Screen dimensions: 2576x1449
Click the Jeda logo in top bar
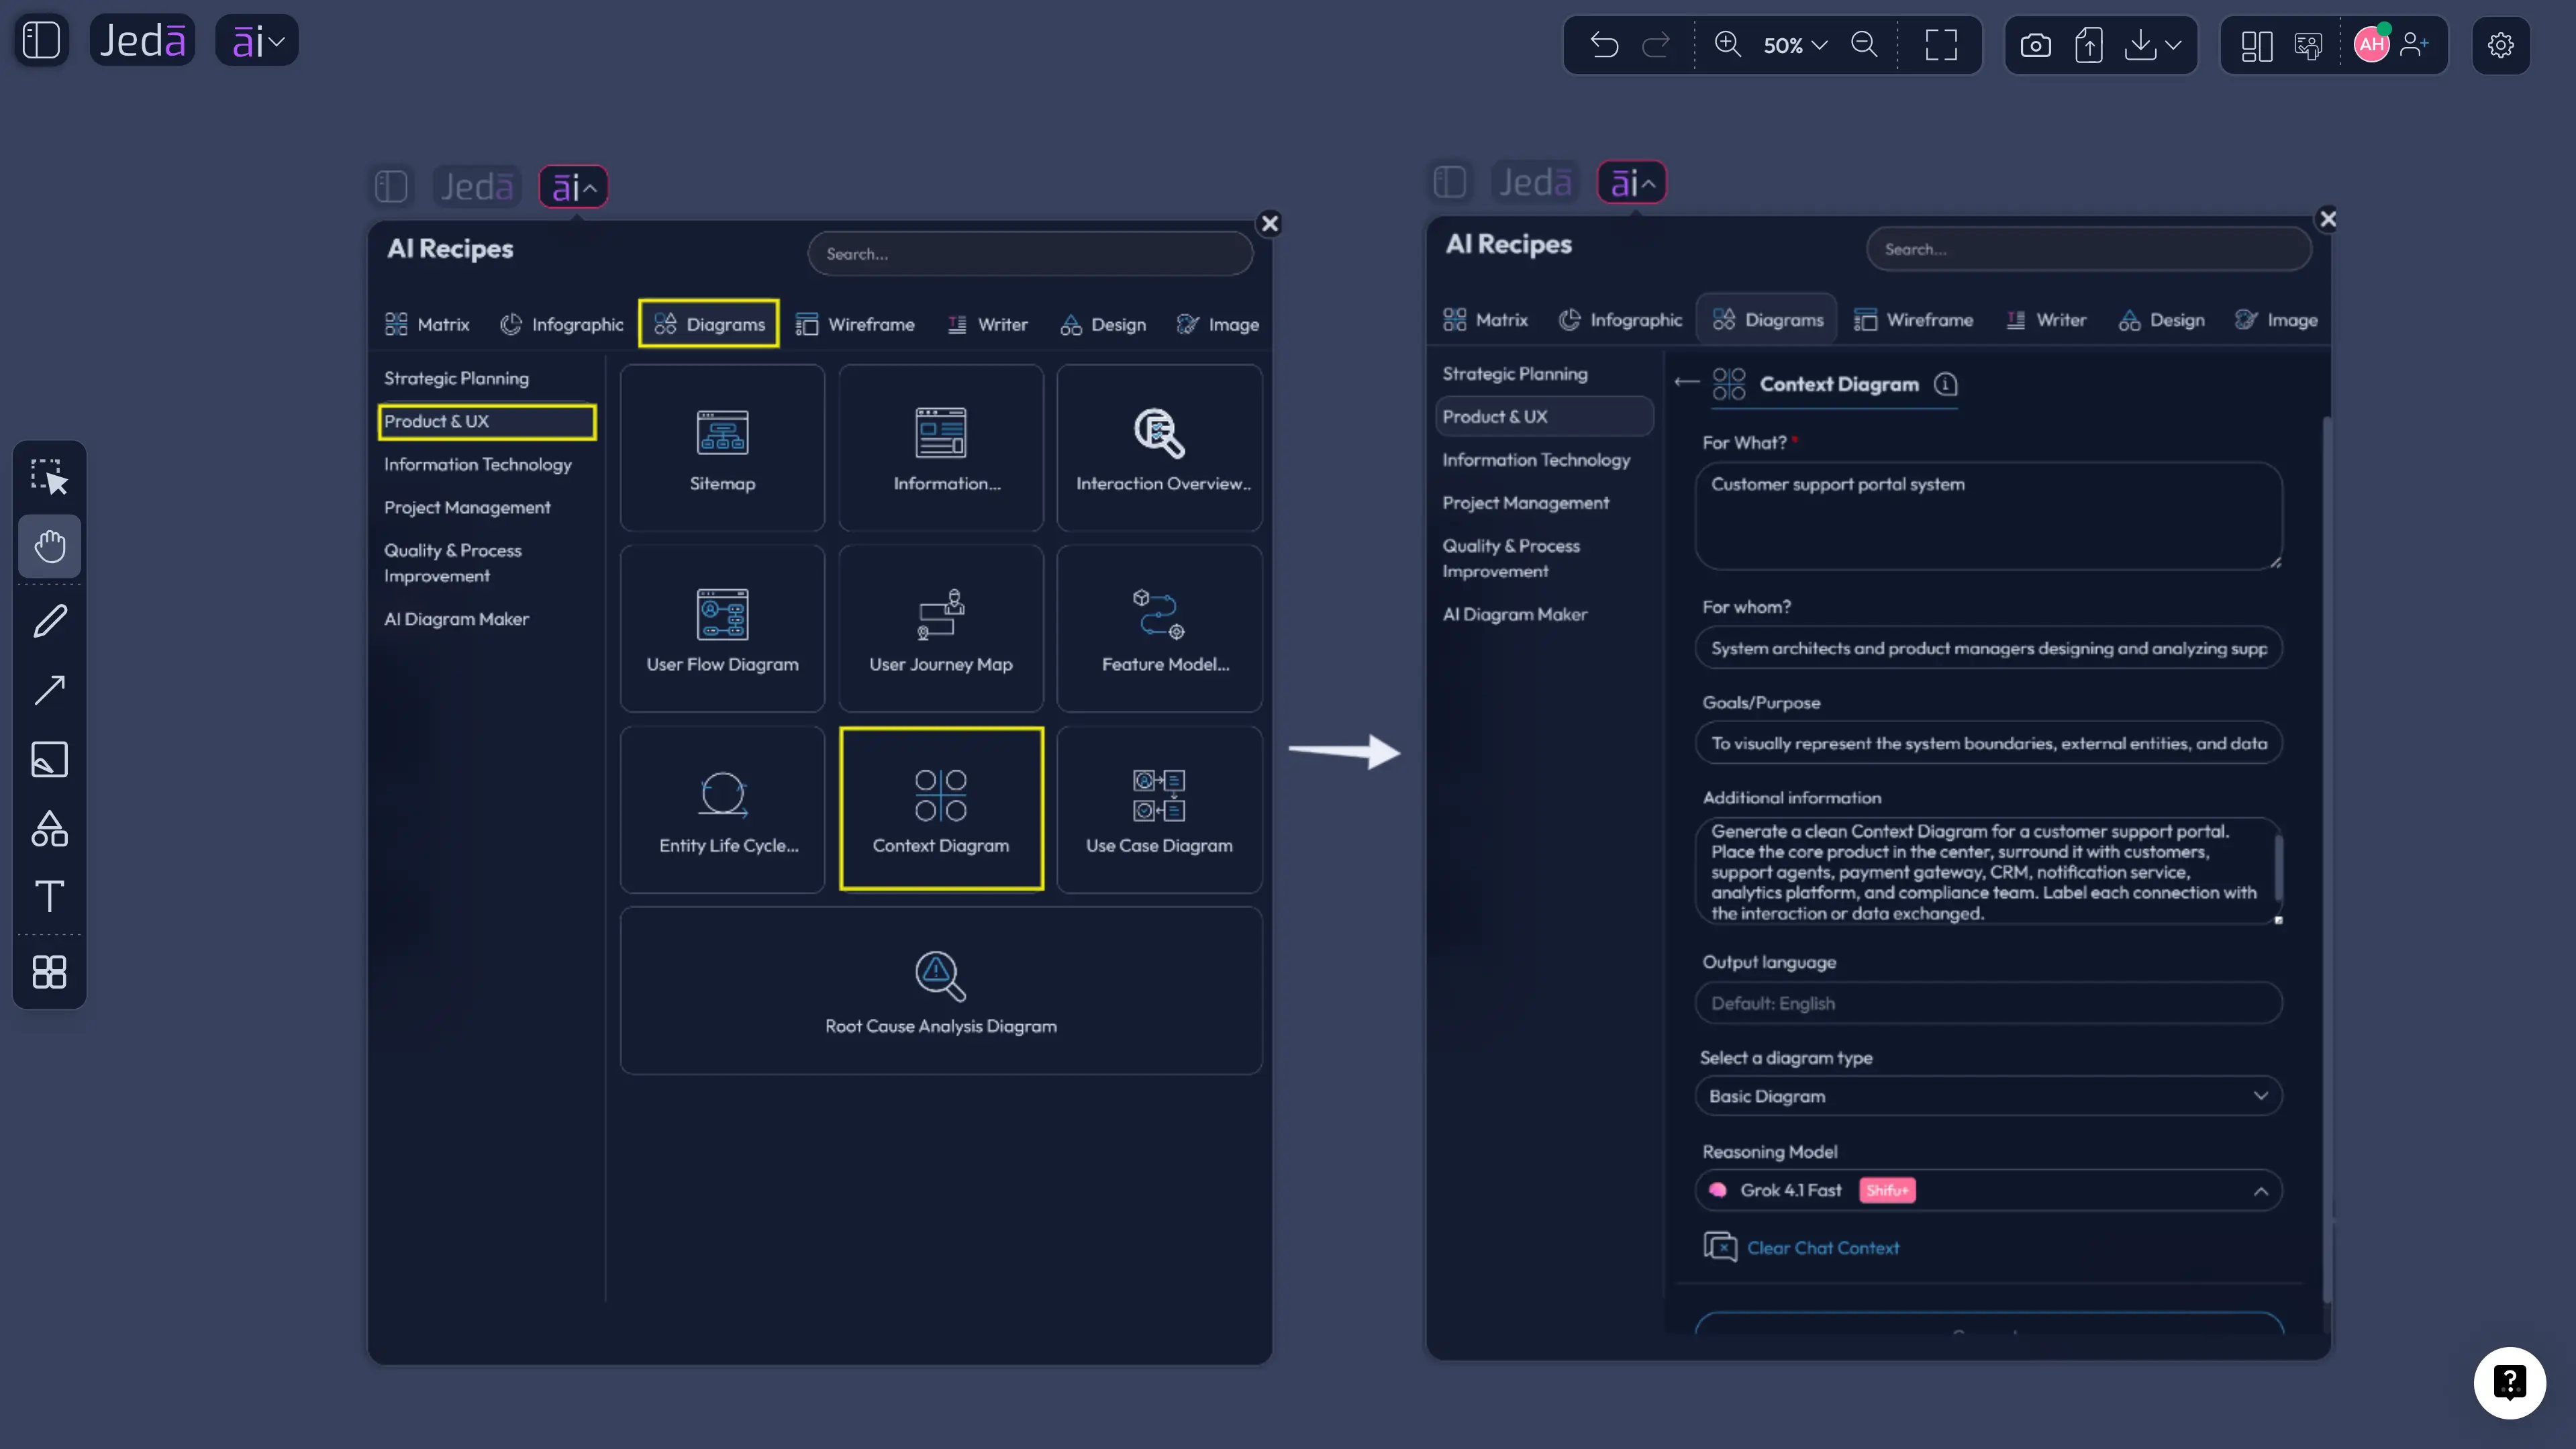(x=142, y=41)
